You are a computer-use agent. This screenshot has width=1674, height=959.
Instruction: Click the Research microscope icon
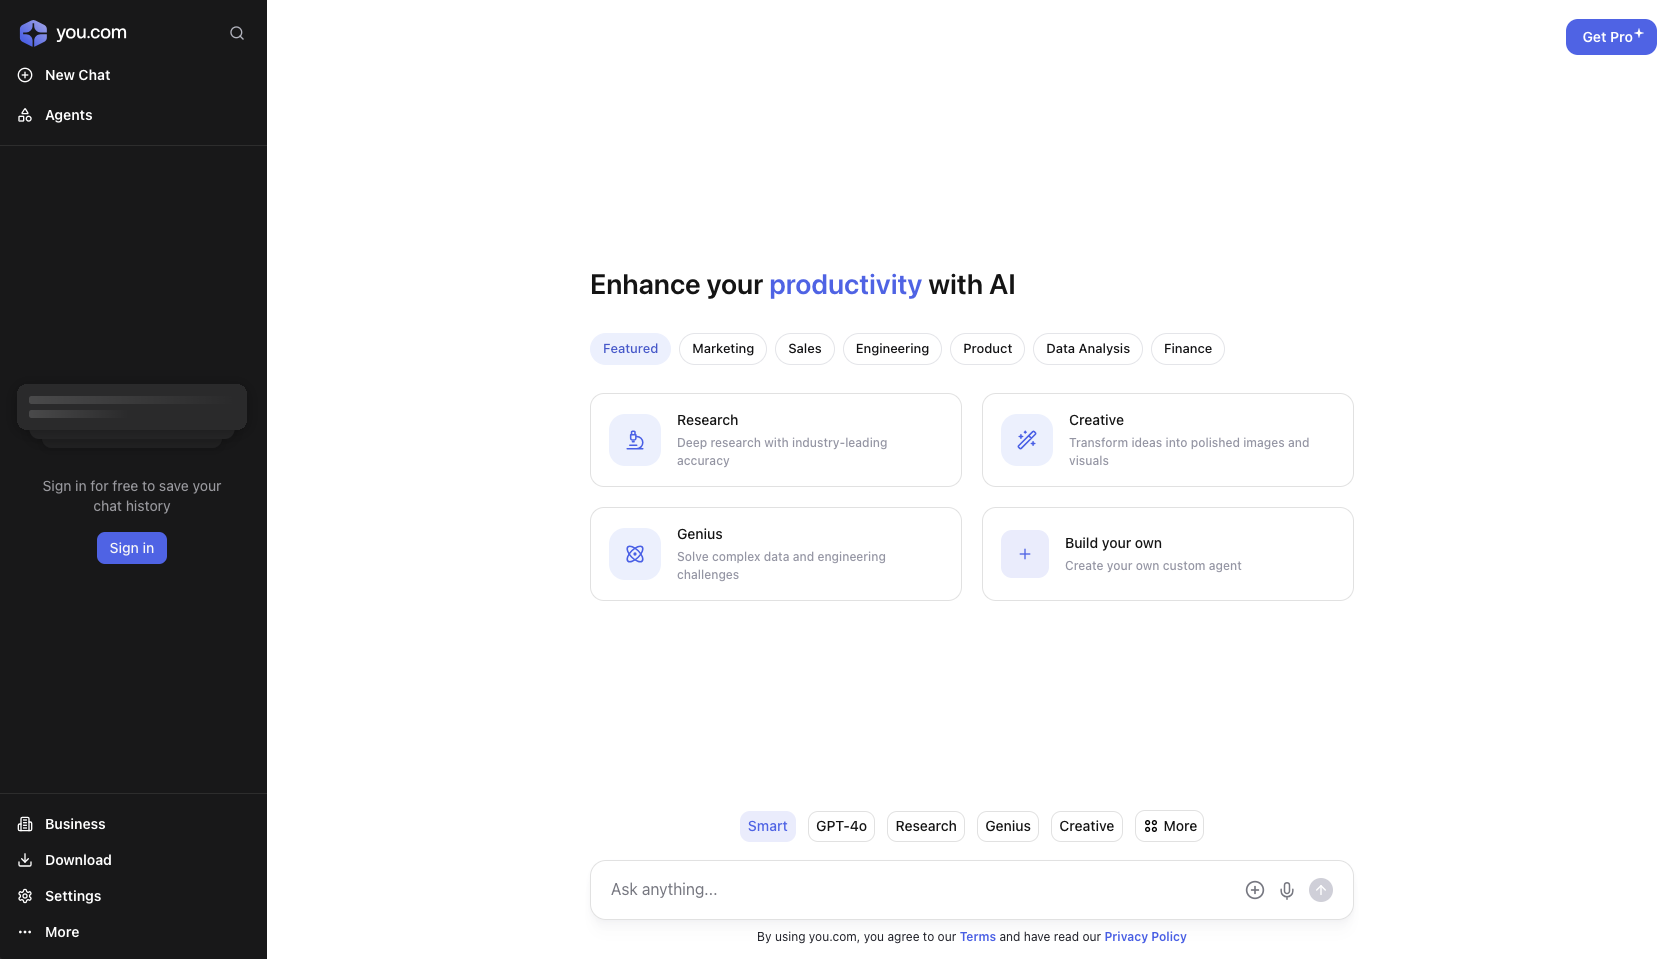click(x=635, y=440)
